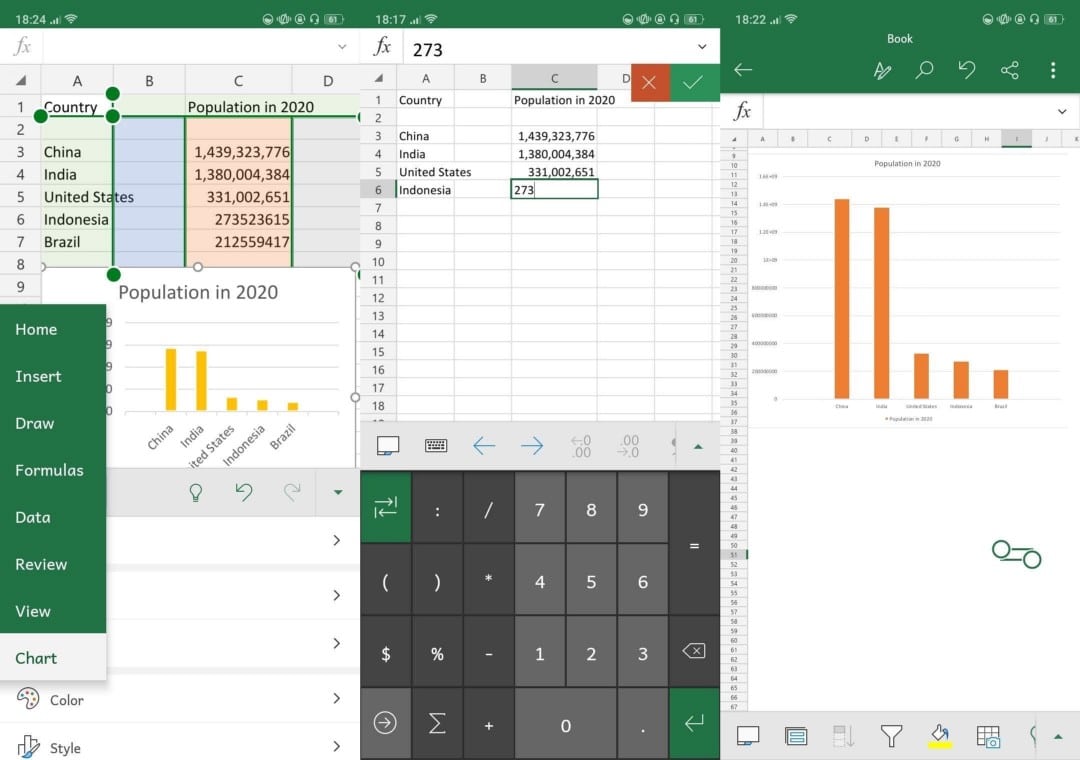This screenshot has height=760, width=1080.
Task: Collapse the ribbon with the down triangle
Action: 338,492
